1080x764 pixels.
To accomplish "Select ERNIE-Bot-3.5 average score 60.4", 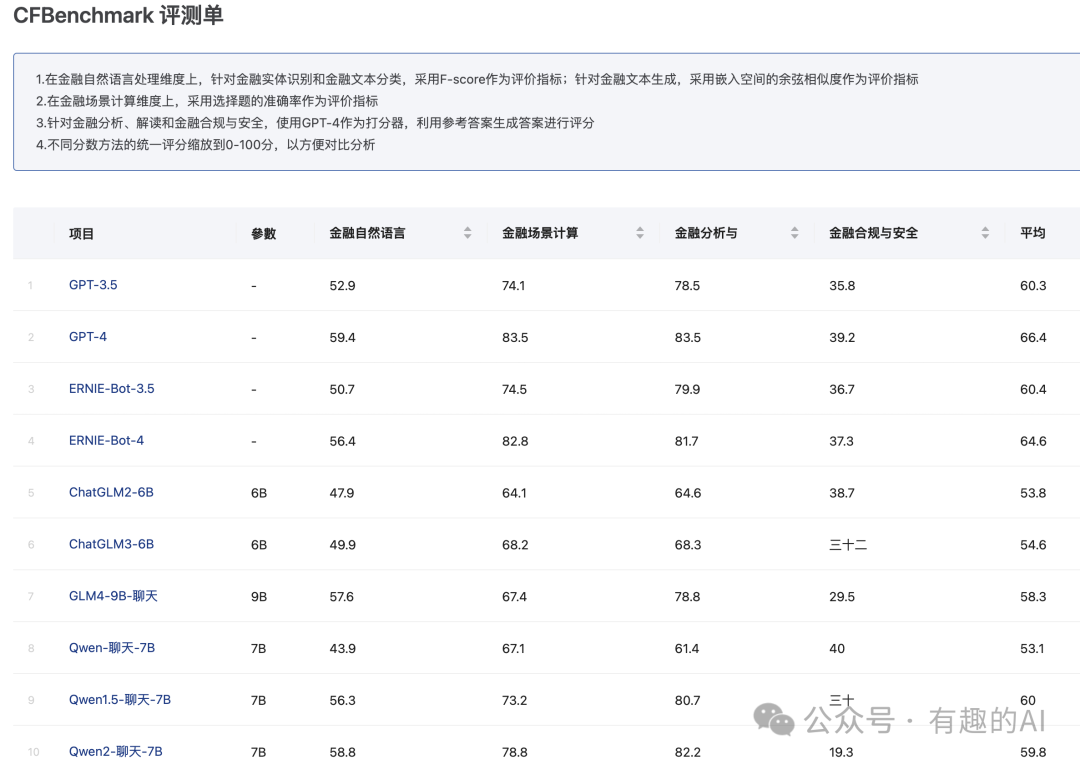I will 1033,389.
